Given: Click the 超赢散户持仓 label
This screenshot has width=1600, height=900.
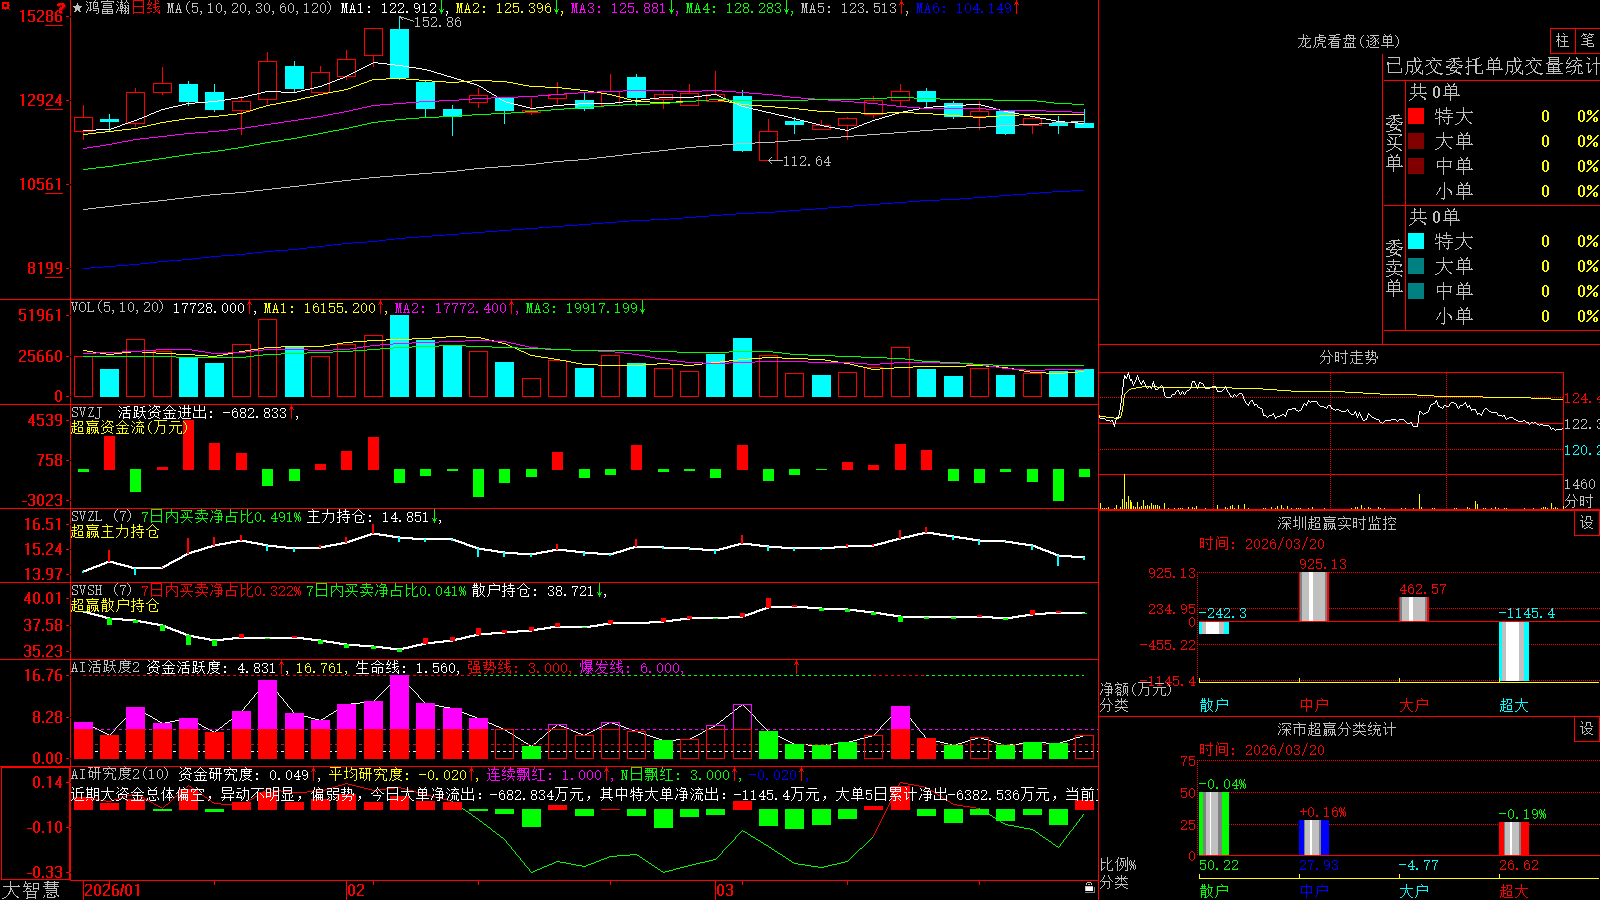Looking at the screenshot, I should point(115,605).
